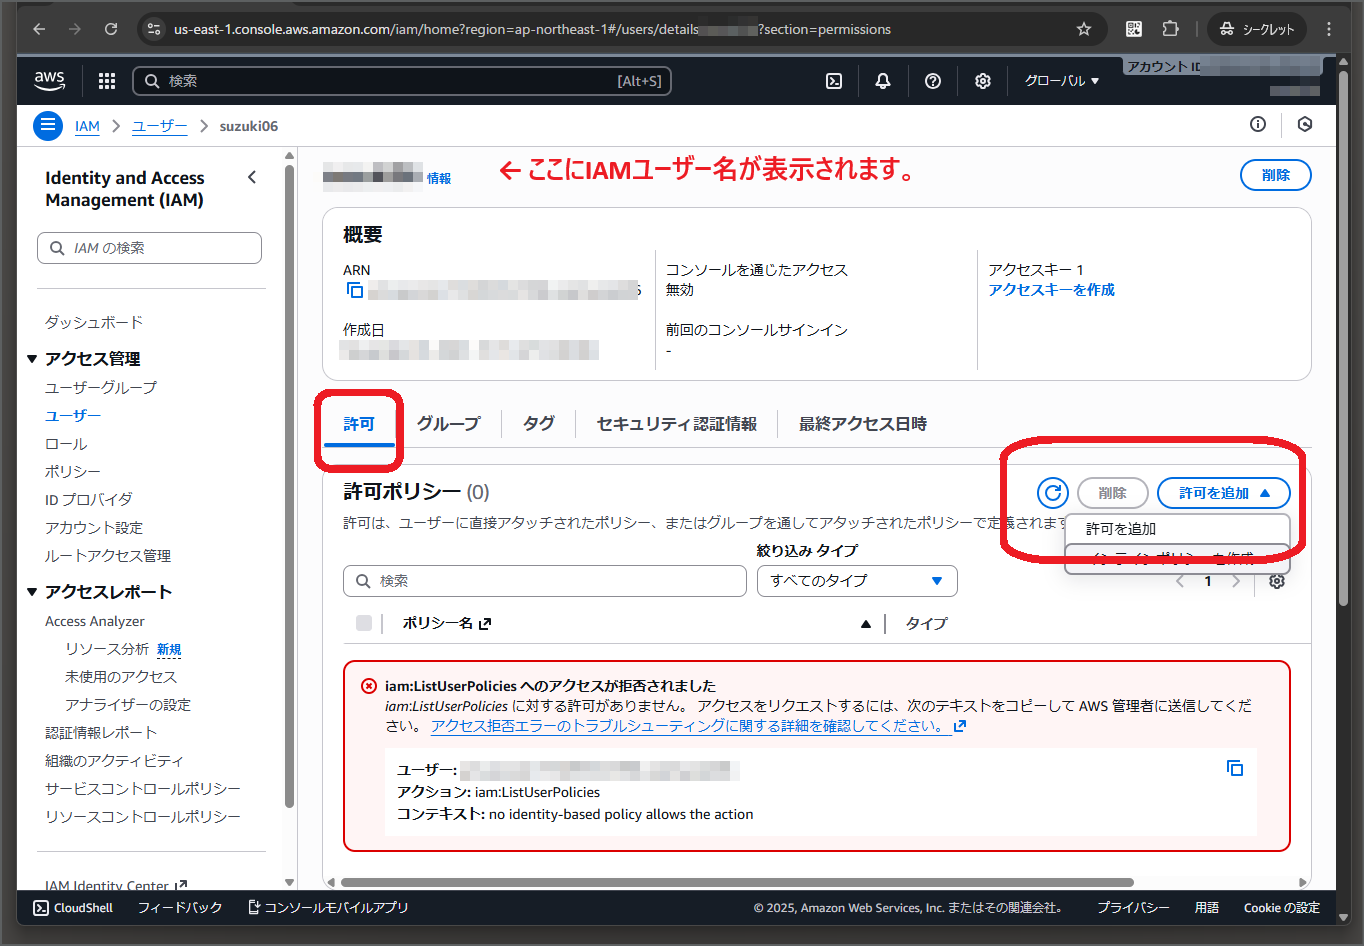This screenshot has width=1364, height=946.
Task: Open サービスコントロールポリシー in the sidebar
Action: [x=143, y=789]
